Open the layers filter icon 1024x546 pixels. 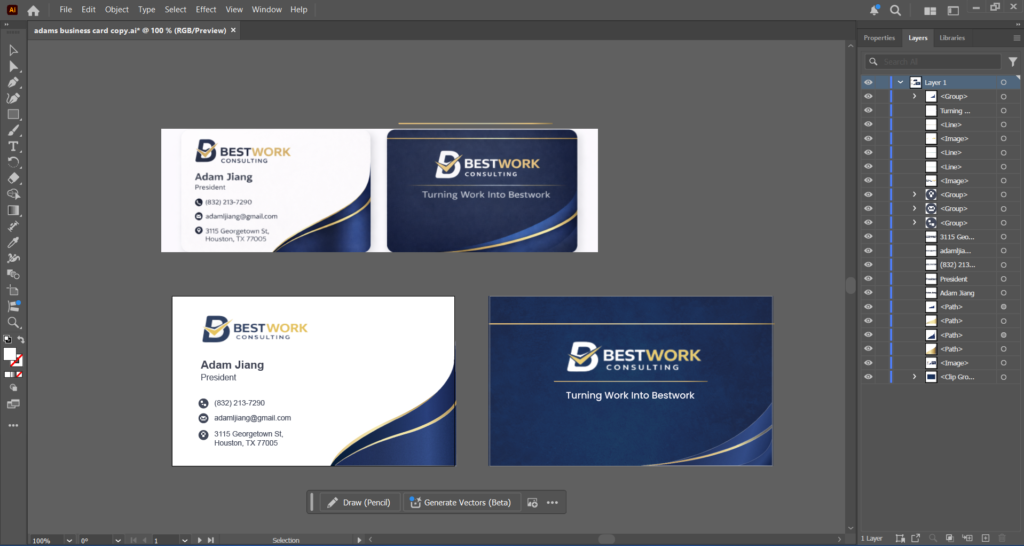1012,61
